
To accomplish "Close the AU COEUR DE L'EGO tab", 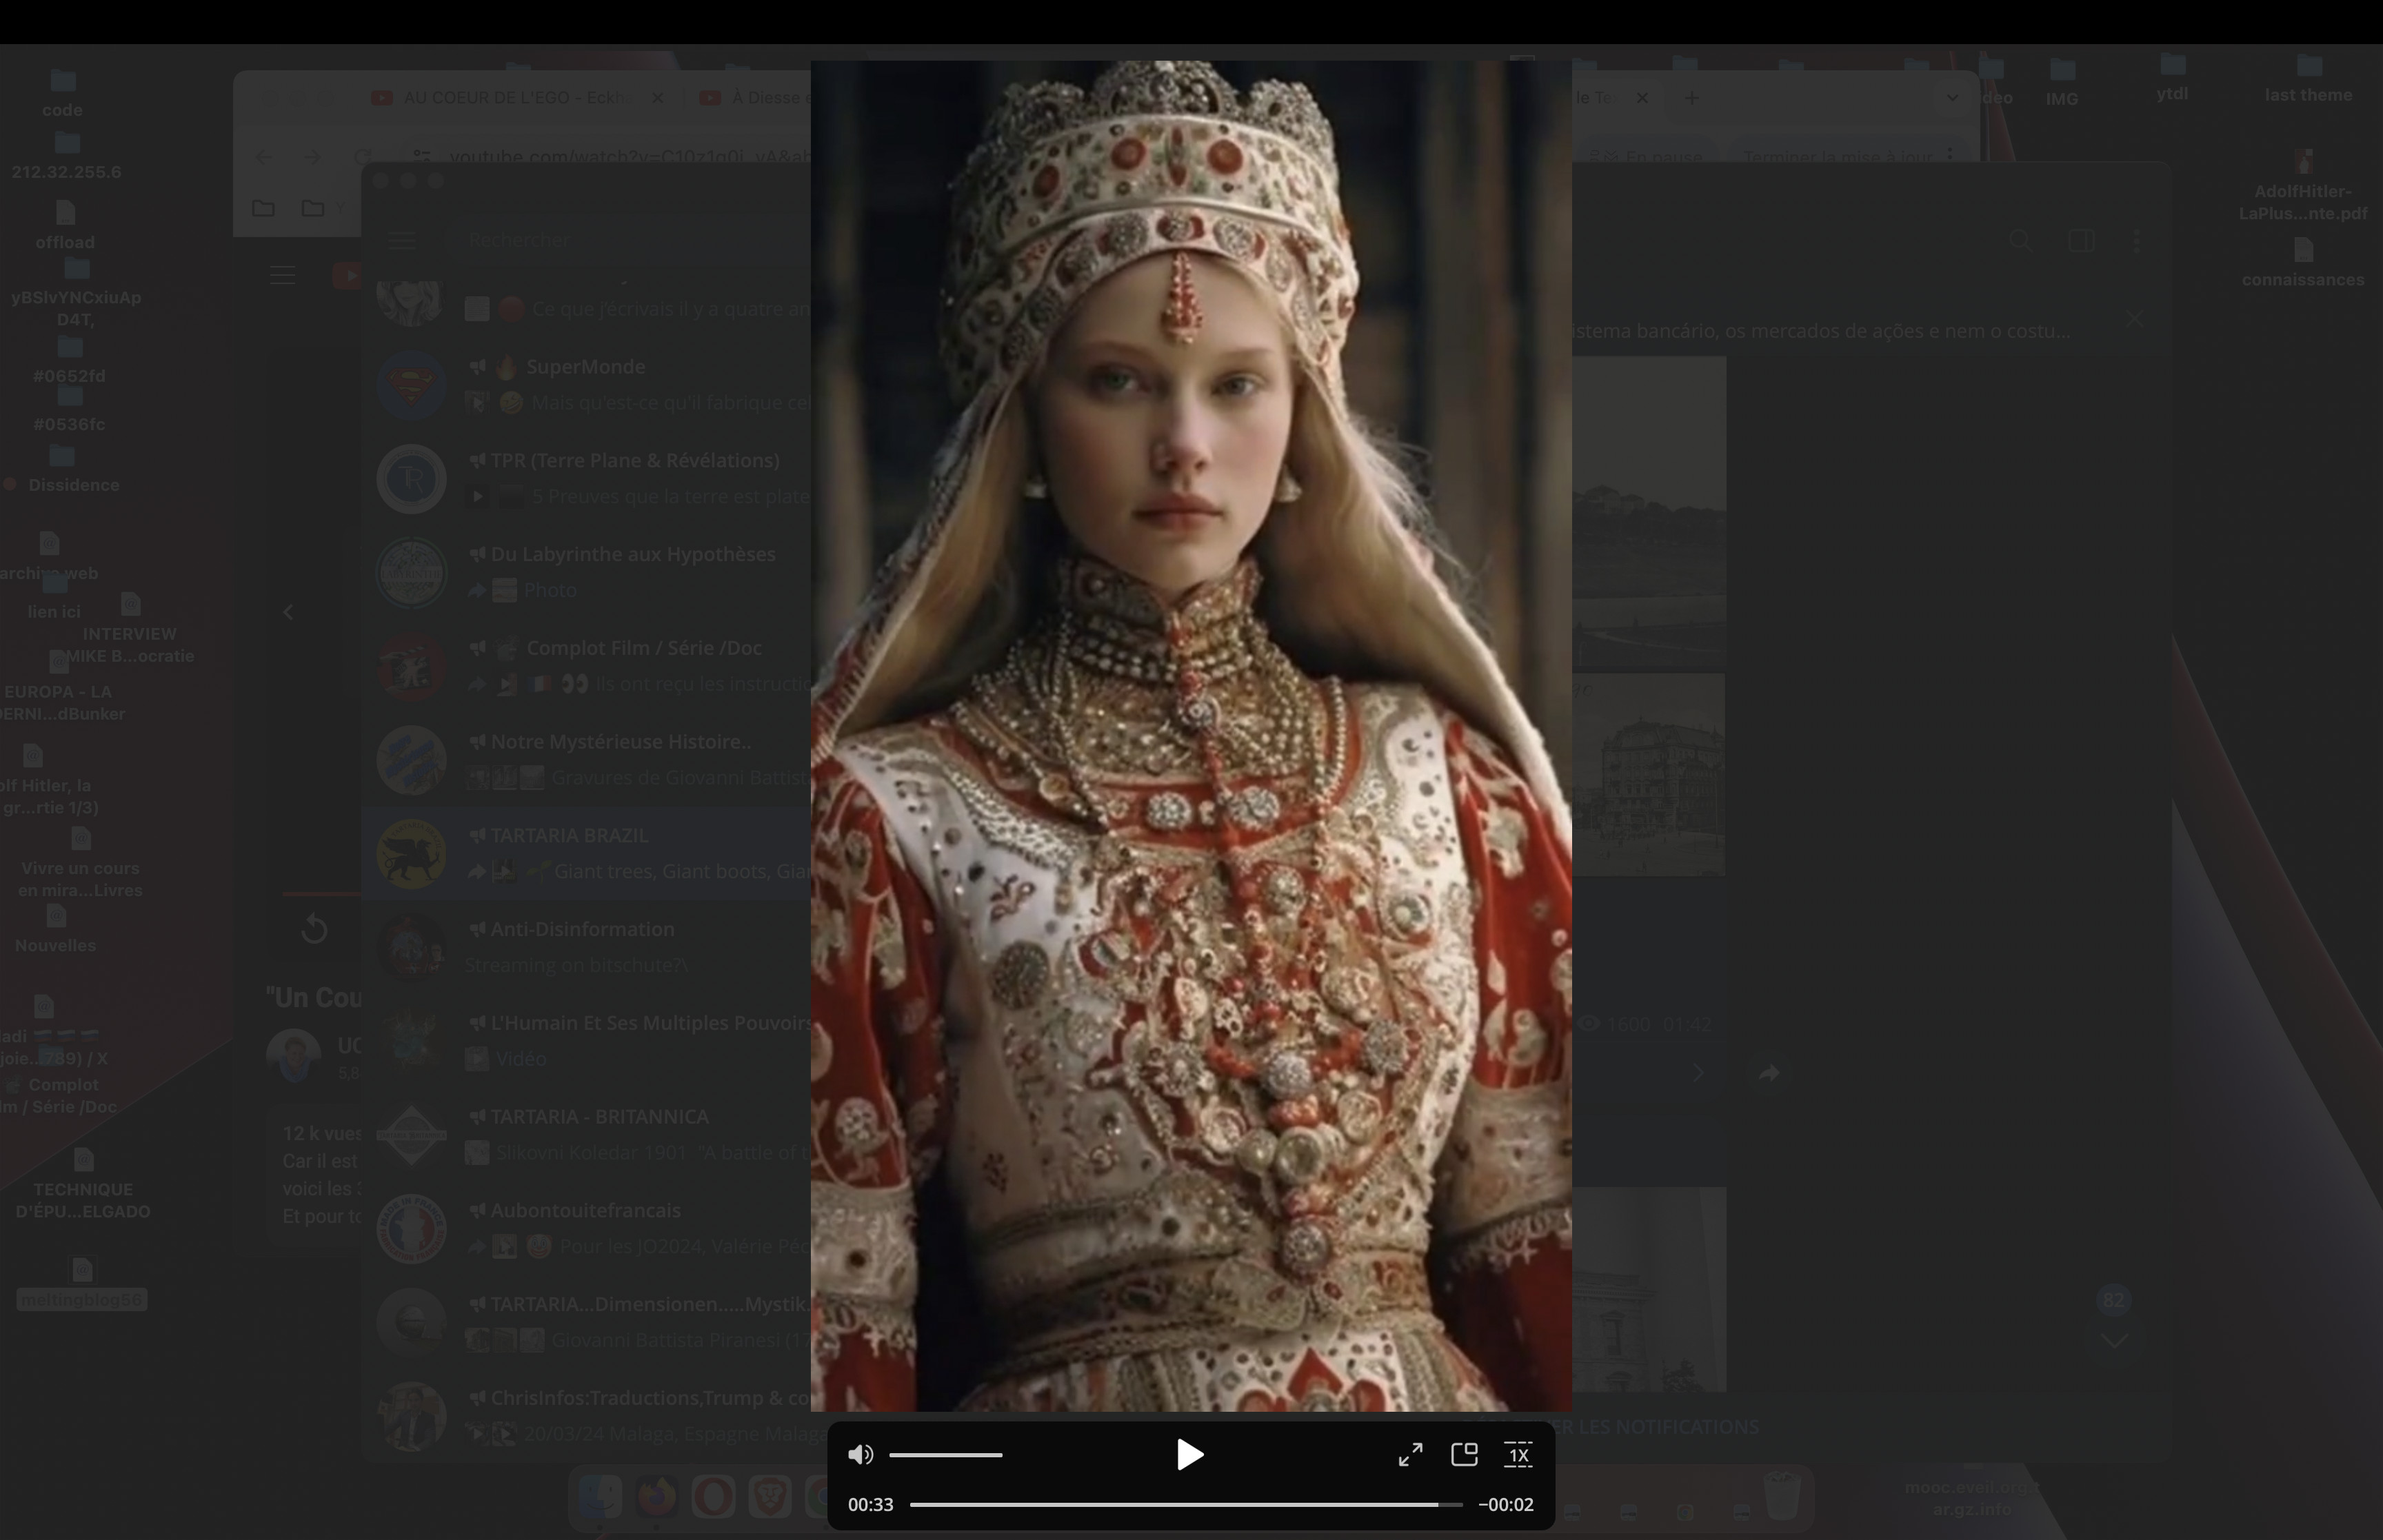I will point(657,97).
